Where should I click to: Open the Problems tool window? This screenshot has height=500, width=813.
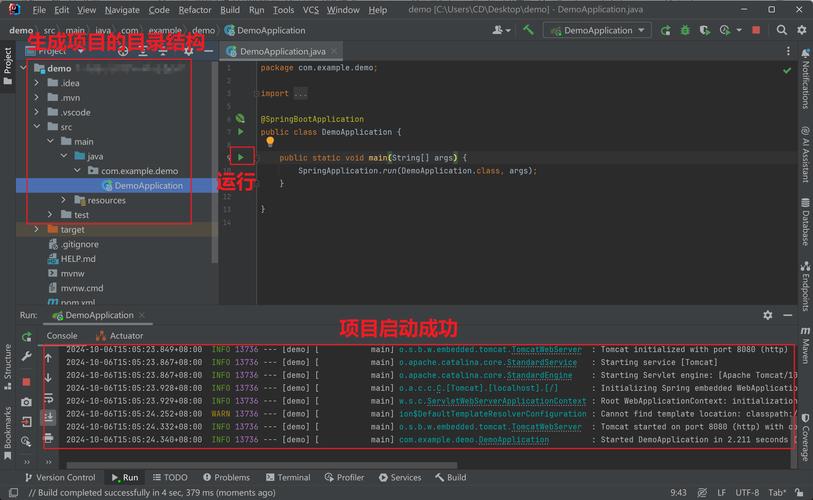click(226, 477)
